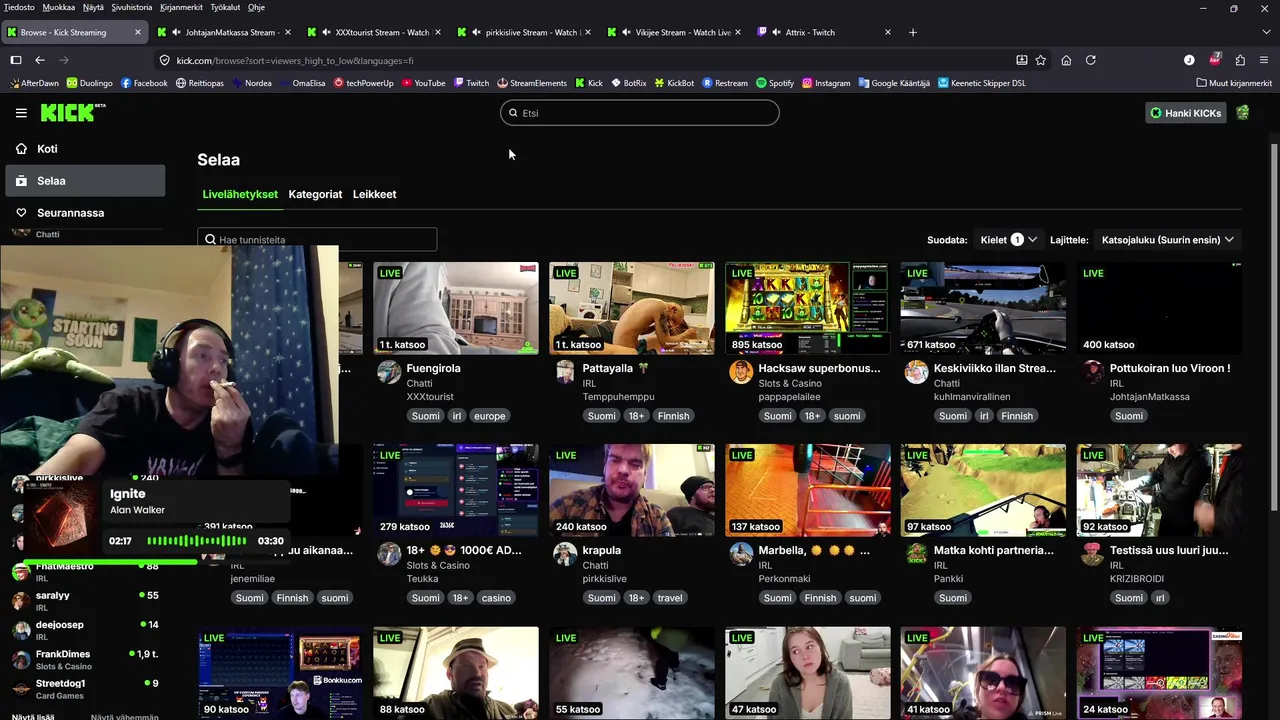Image resolution: width=1280 pixels, height=720 pixels.
Task: Click the Hanki KICKs button
Action: click(1186, 113)
